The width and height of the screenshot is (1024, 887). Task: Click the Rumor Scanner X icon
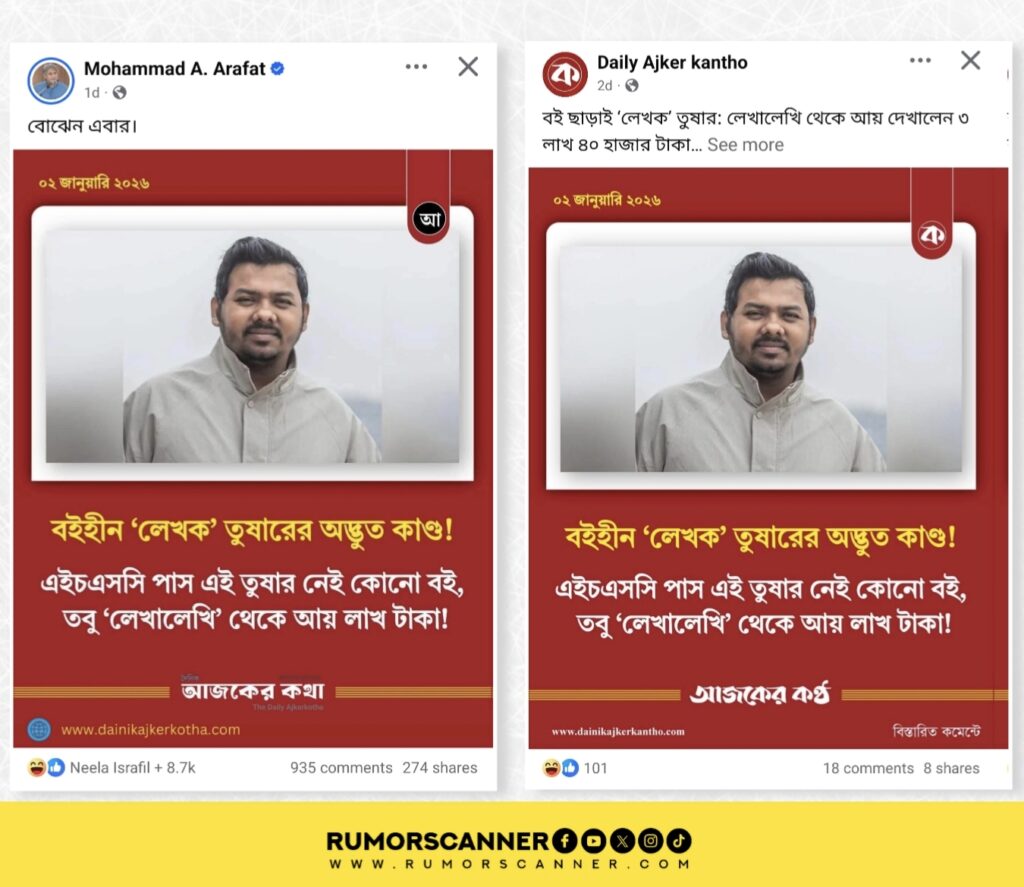pos(622,841)
